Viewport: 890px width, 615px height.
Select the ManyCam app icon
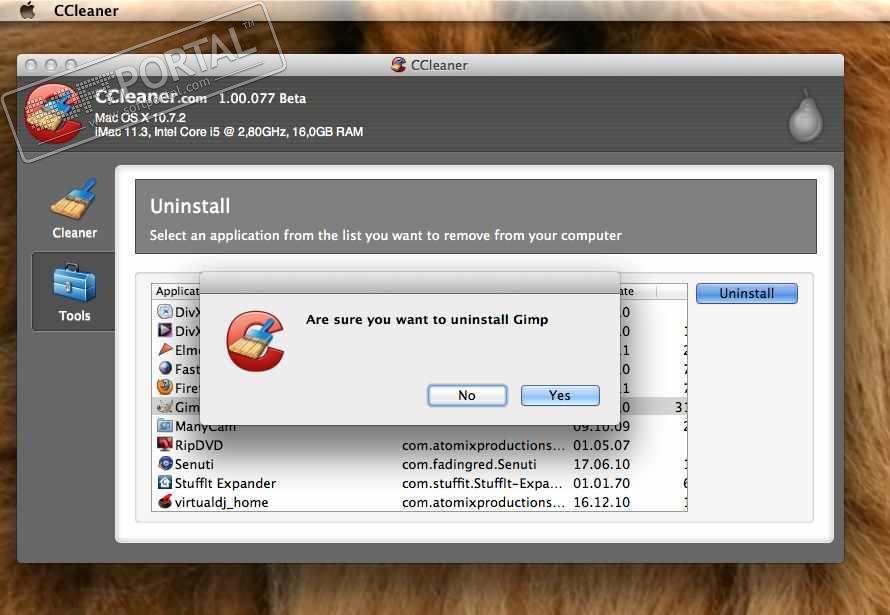pyautogui.click(x=165, y=426)
